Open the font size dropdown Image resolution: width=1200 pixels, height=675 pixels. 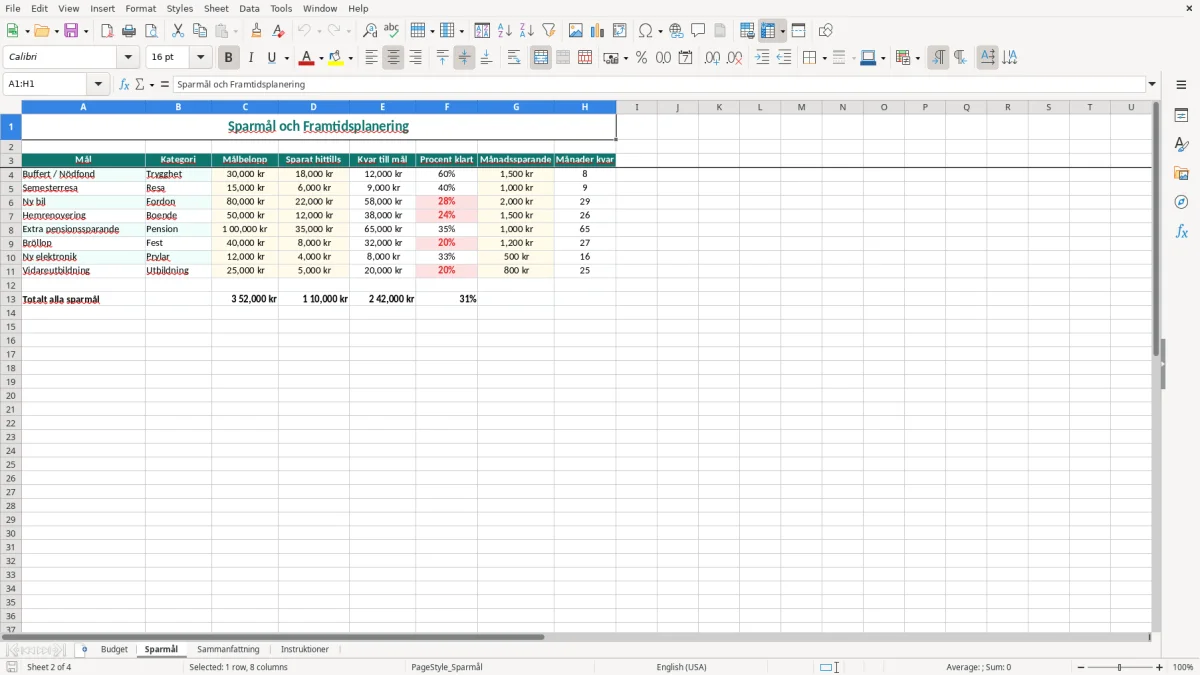point(200,58)
